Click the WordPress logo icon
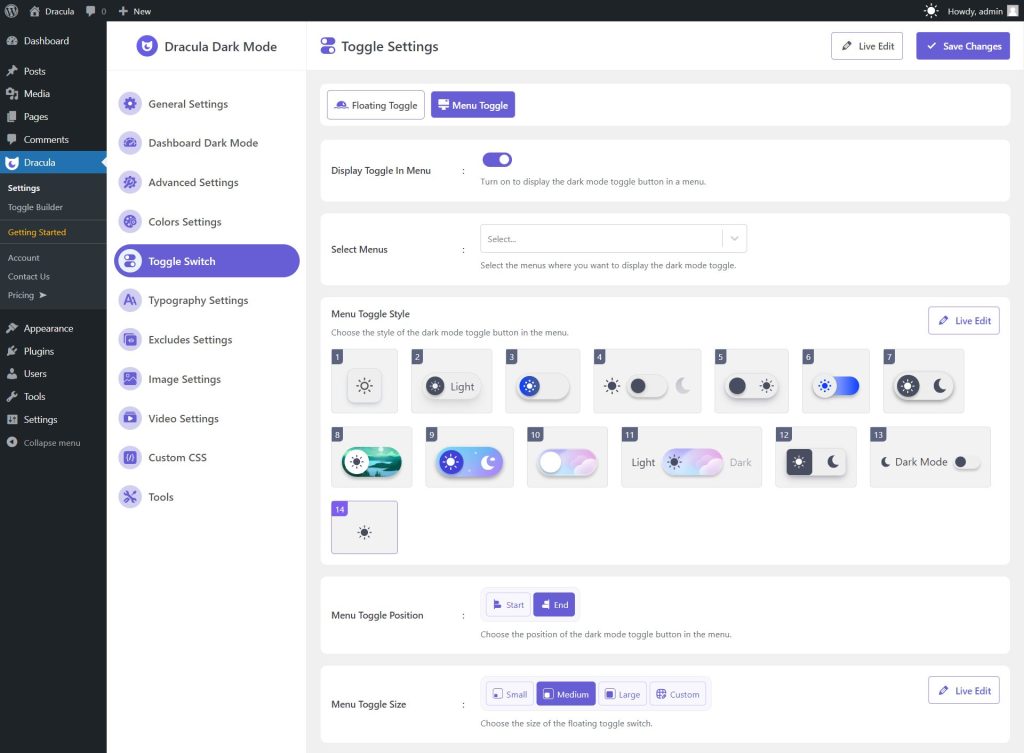This screenshot has height=753, width=1024. tap(11, 11)
